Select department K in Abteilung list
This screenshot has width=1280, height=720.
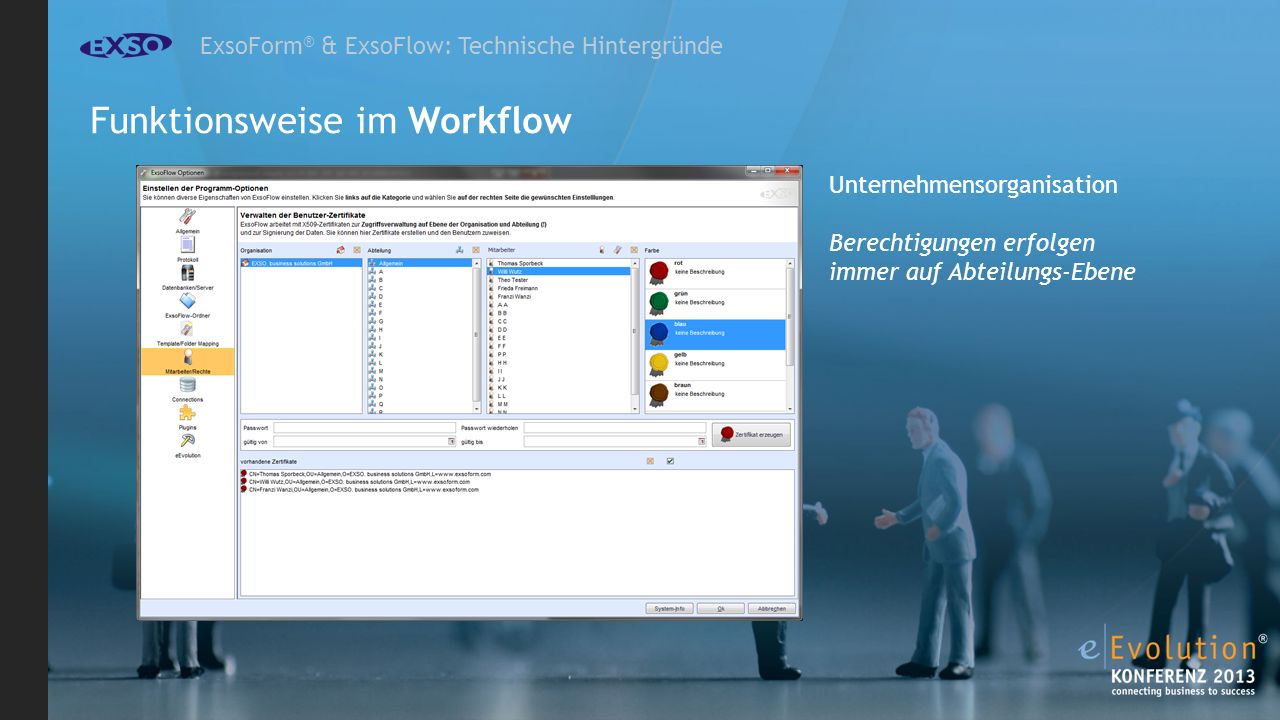pos(420,354)
